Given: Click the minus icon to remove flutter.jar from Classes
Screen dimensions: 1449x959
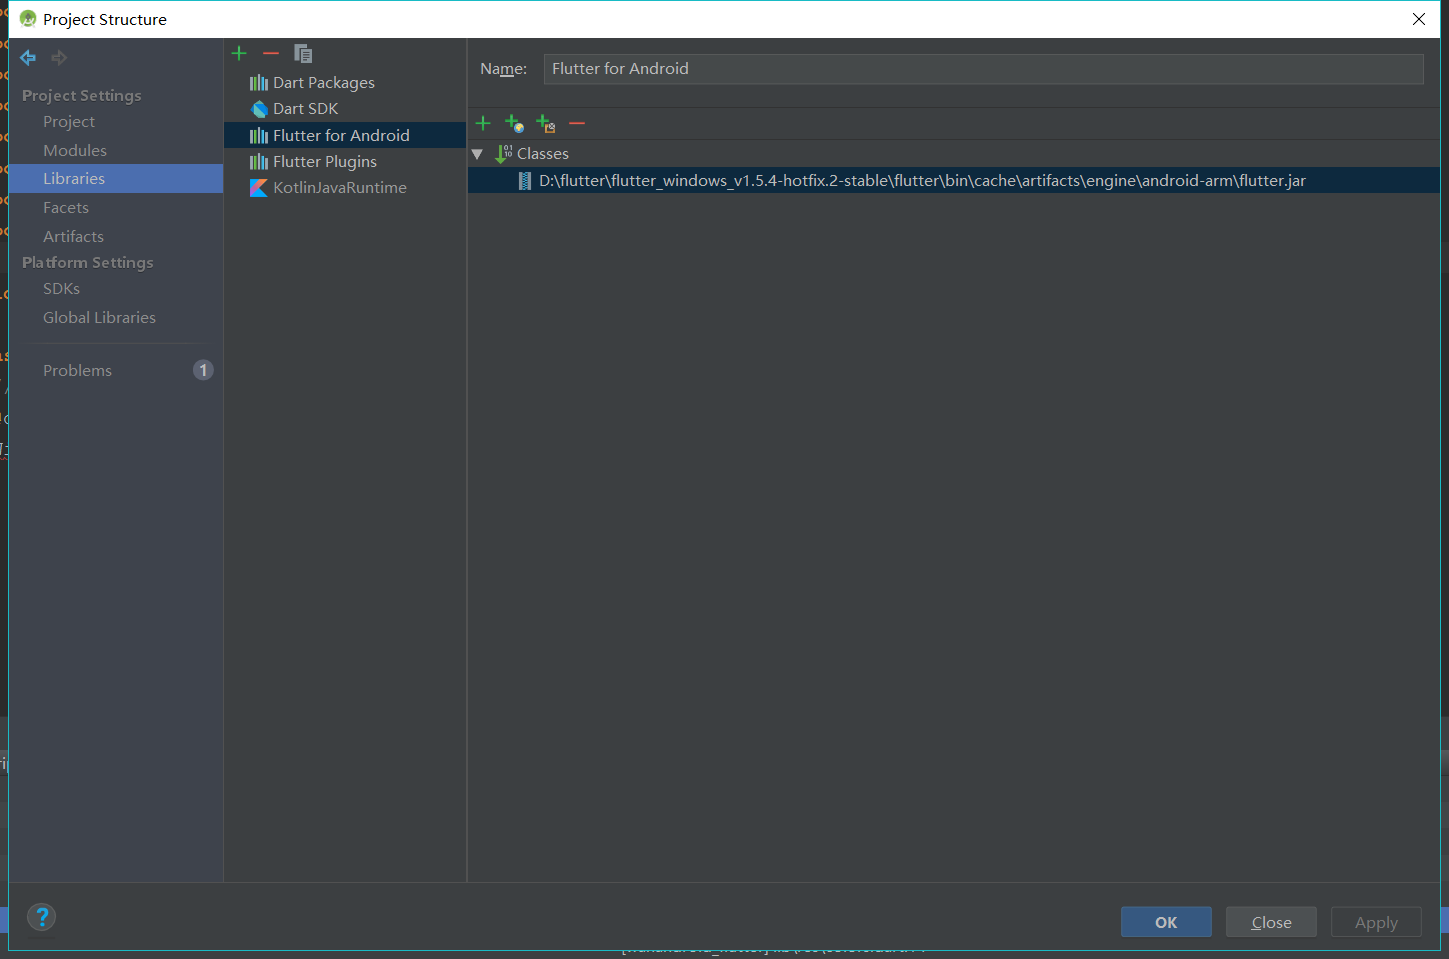Looking at the screenshot, I should (577, 123).
